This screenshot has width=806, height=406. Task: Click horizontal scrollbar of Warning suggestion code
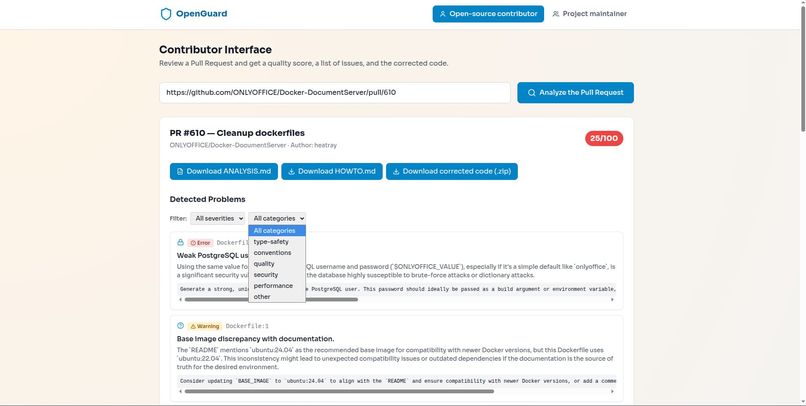[339, 392]
